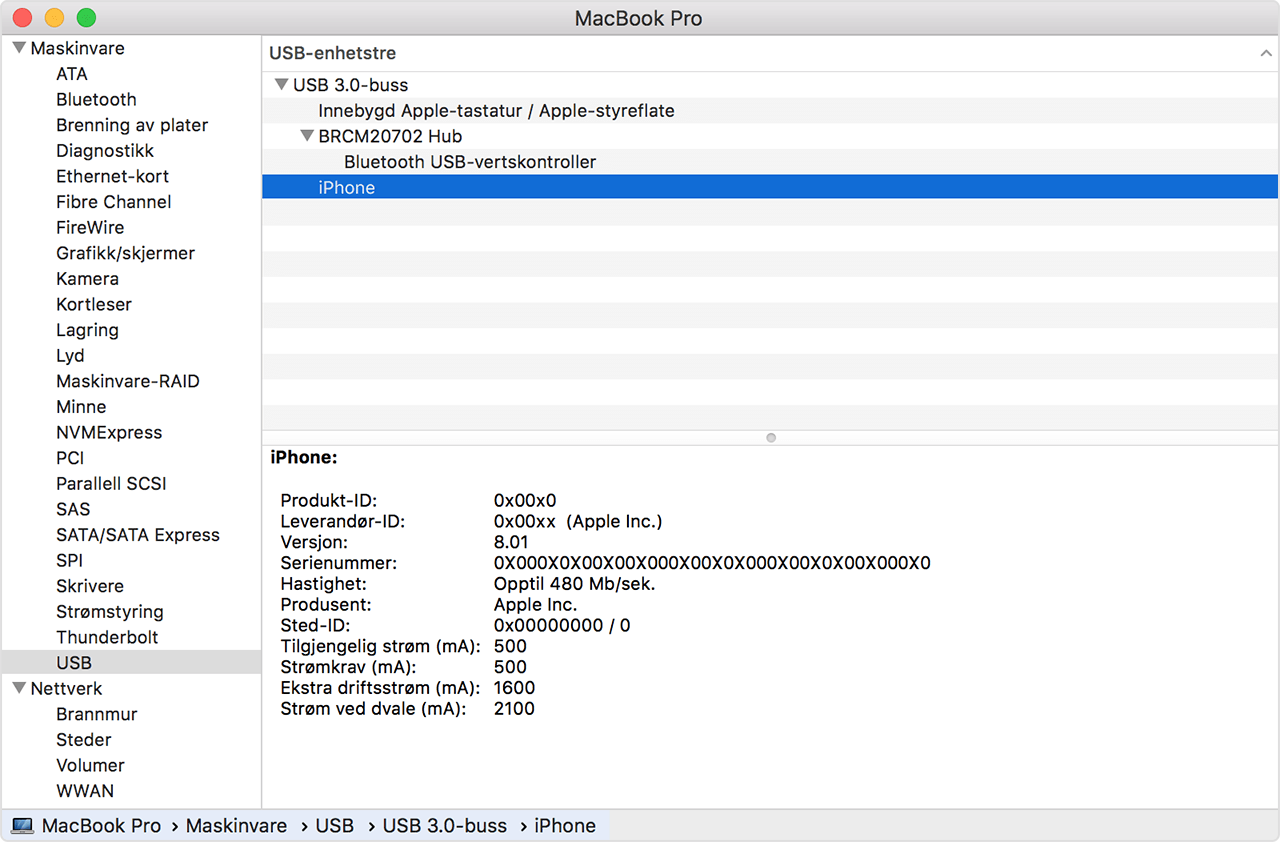Screen dimensions: 1280x842
Task: Select Volumer under Nettverk
Action: click(90, 765)
